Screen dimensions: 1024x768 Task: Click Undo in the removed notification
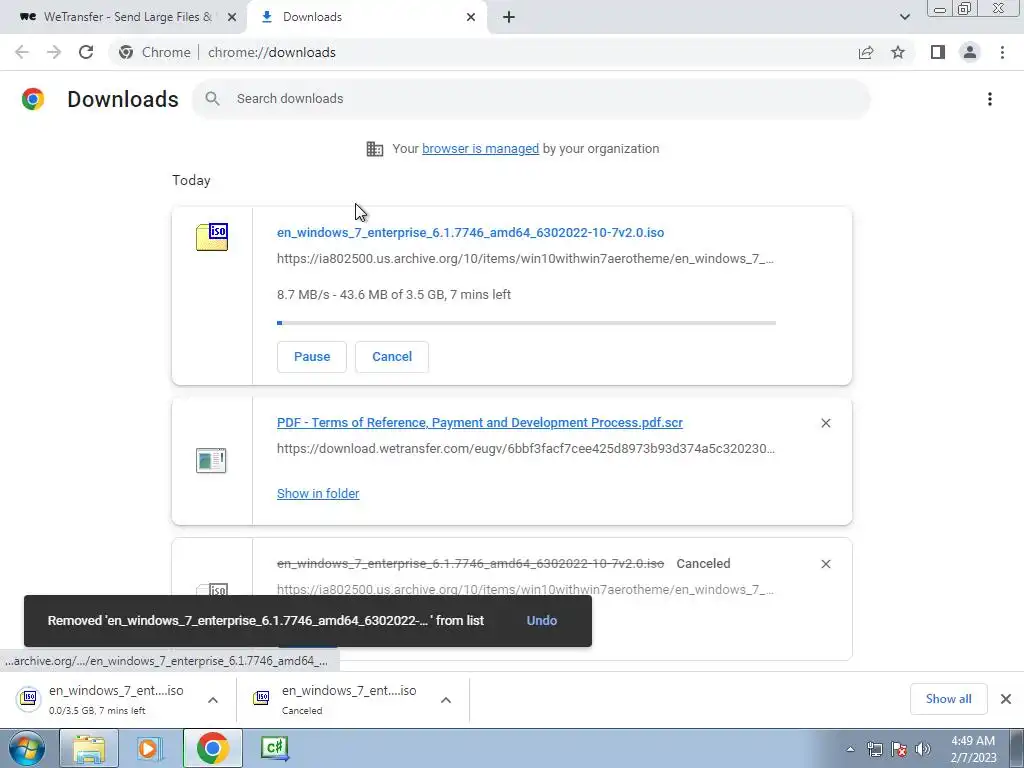pos(541,620)
